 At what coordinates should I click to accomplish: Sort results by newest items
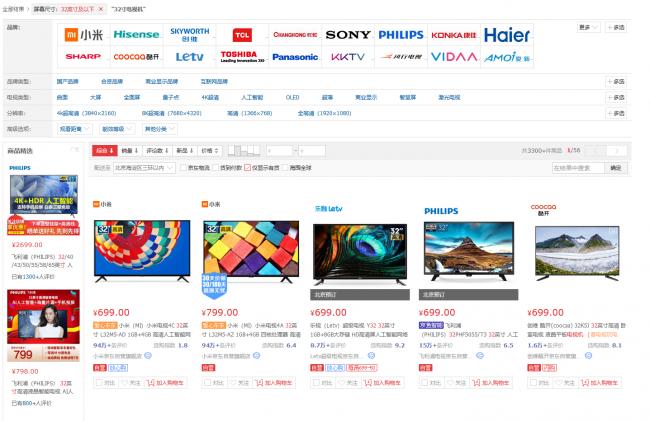(185, 151)
